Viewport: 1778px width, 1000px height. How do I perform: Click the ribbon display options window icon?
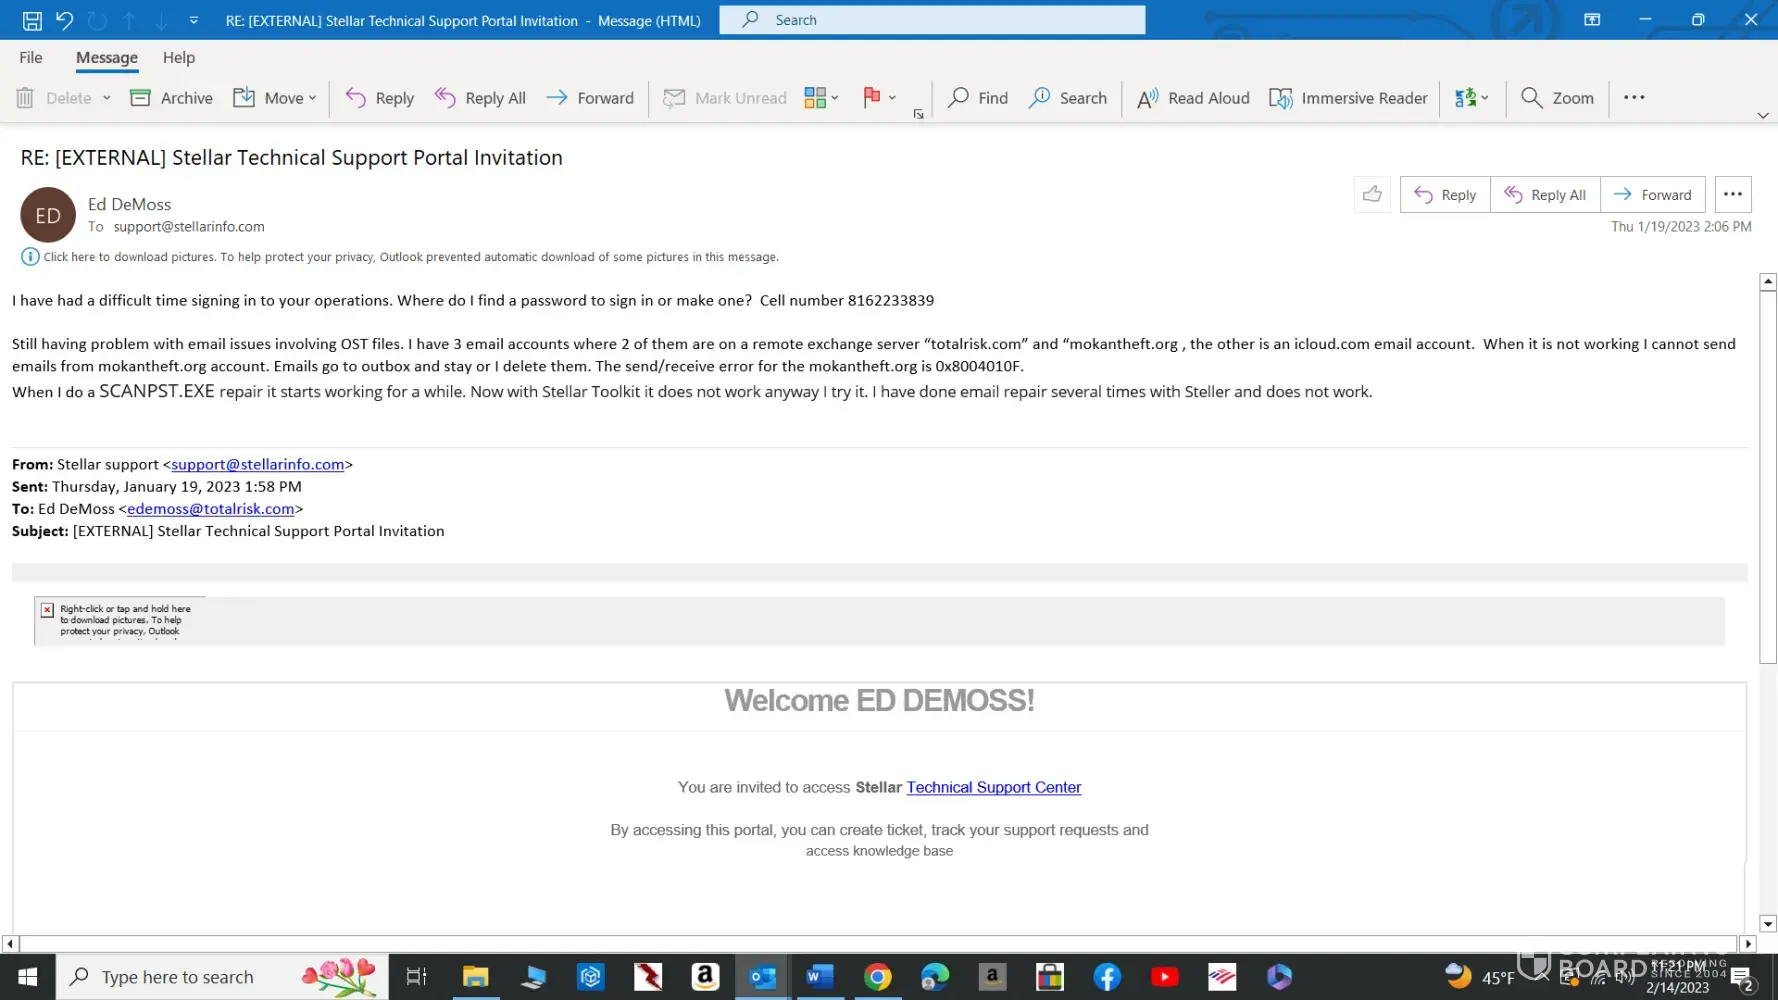[x=1592, y=20]
